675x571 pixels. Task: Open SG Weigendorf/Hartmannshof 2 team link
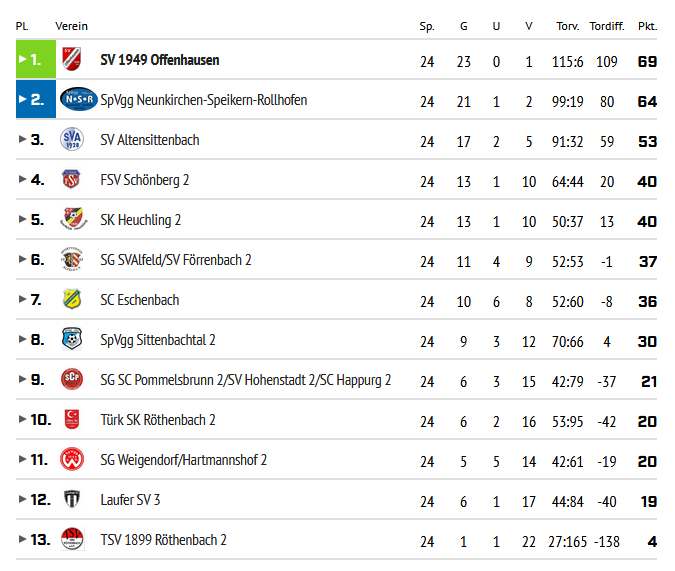[x=184, y=460]
